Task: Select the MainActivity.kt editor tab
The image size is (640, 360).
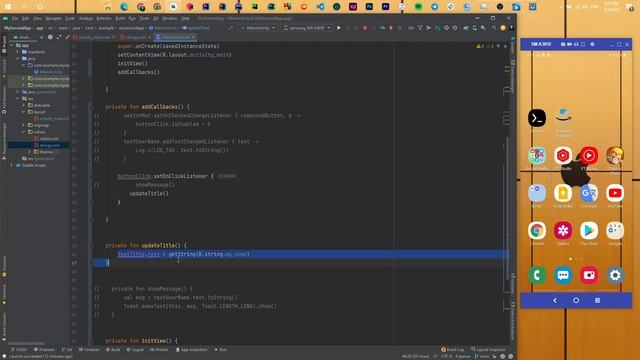Action: click(x=176, y=37)
